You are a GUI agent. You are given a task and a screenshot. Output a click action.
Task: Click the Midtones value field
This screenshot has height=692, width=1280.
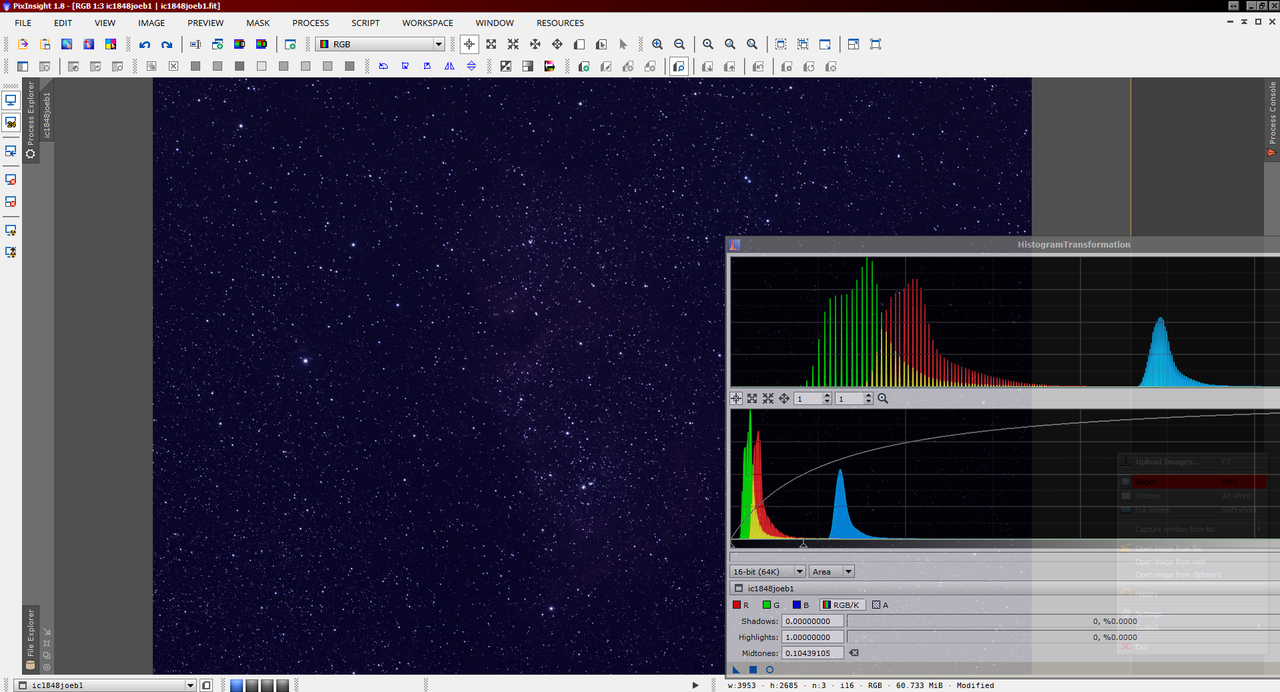pos(813,653)
